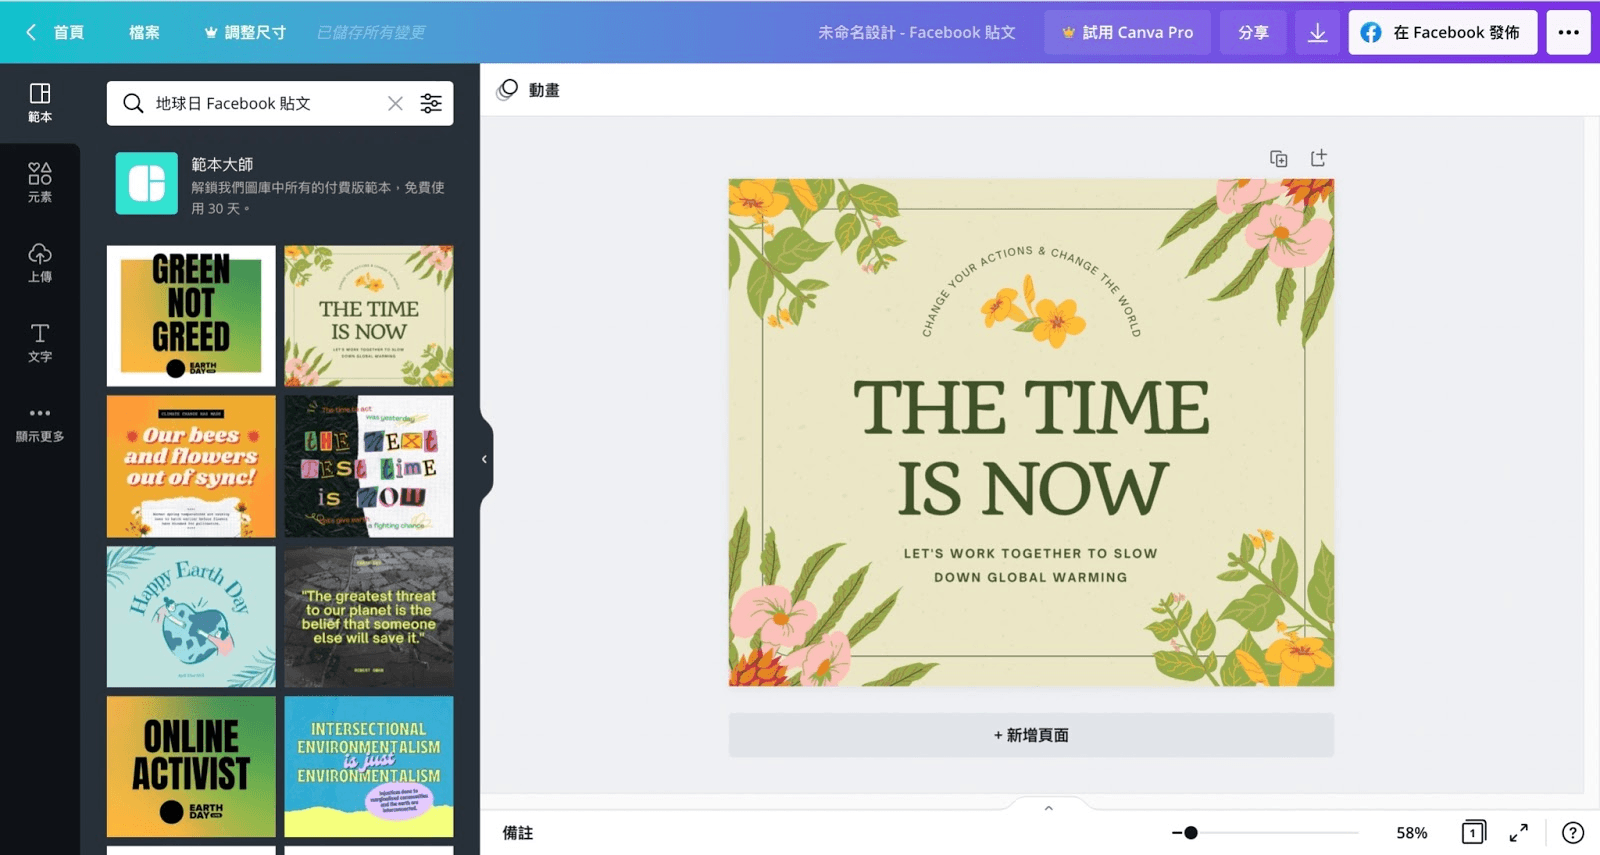Pick 'The greatest threat' quote template
Image resolution: width=1600 pixels, height=855 pixels.
click(x=369, y=616)
